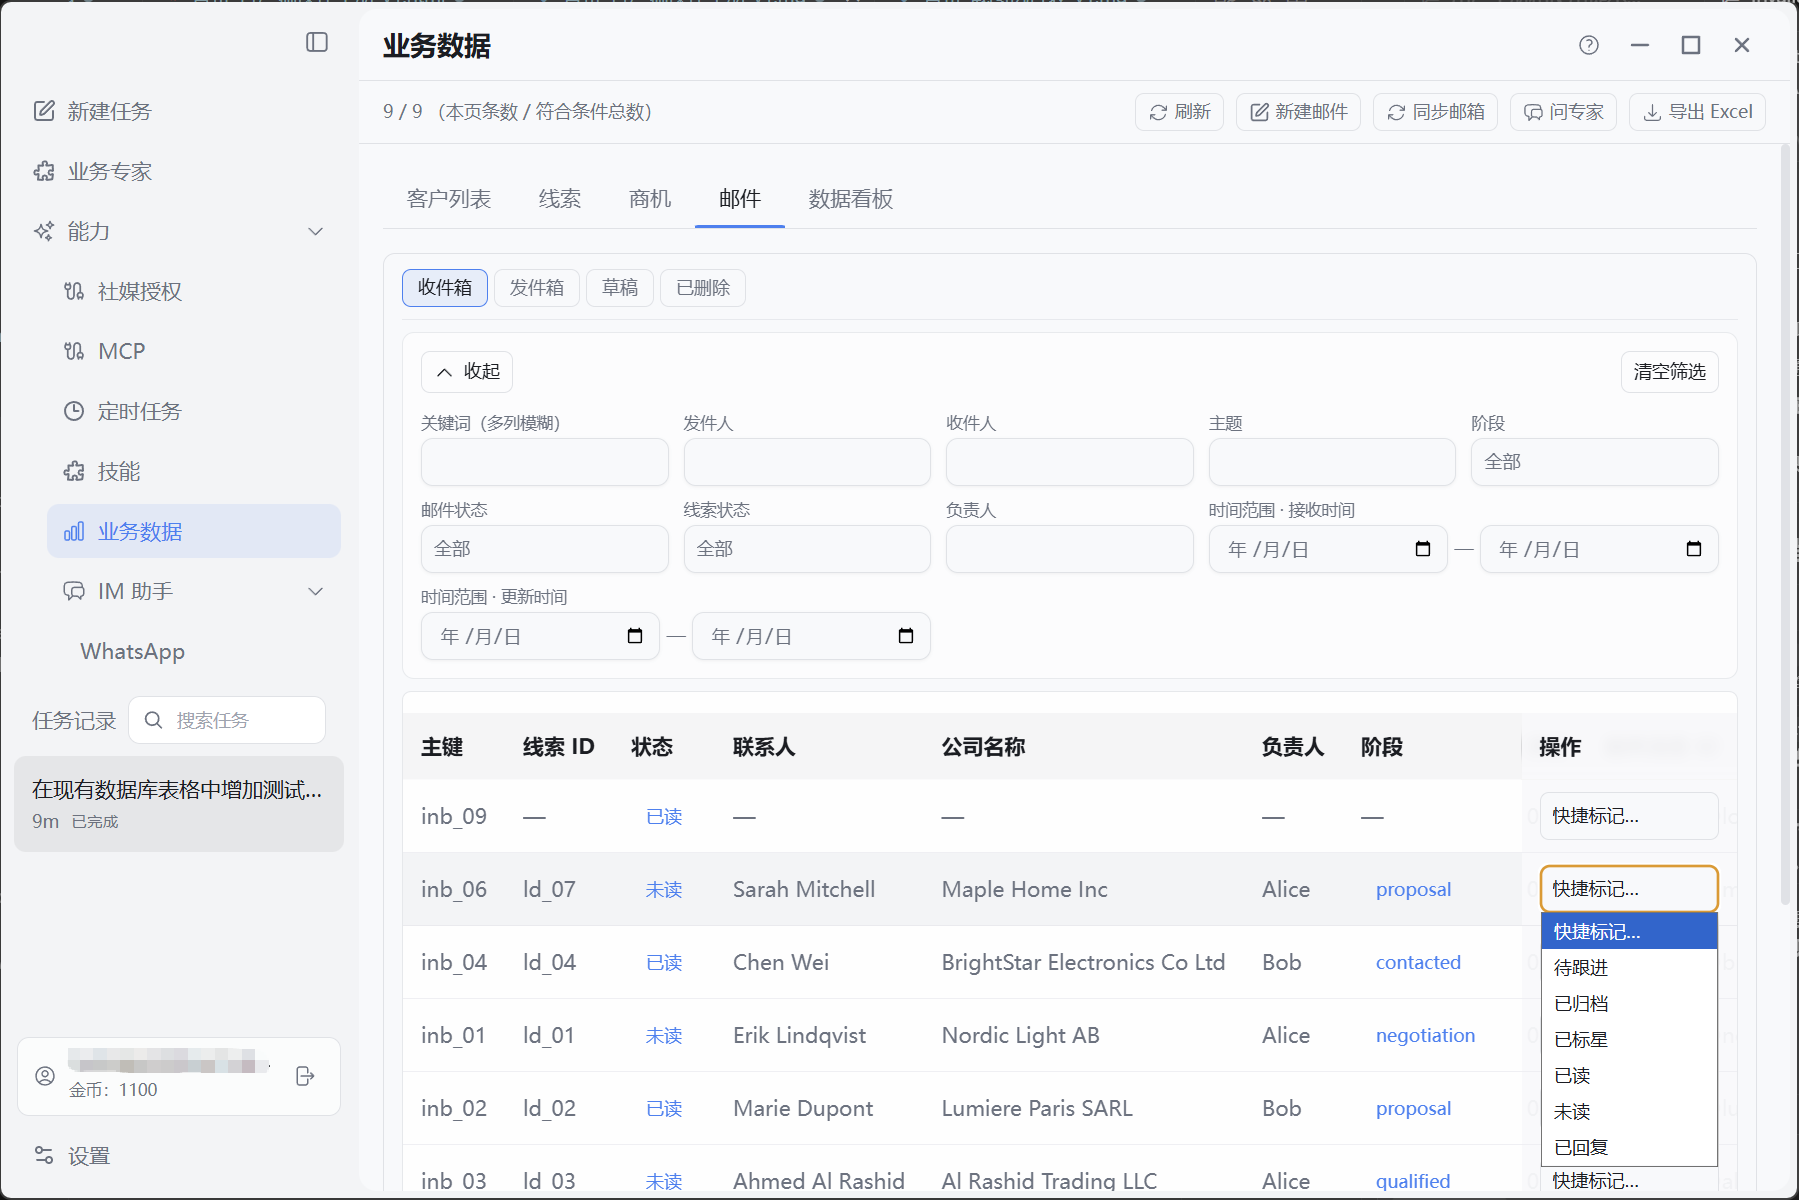Click the 负责人 filter input field

[1069, 549]
